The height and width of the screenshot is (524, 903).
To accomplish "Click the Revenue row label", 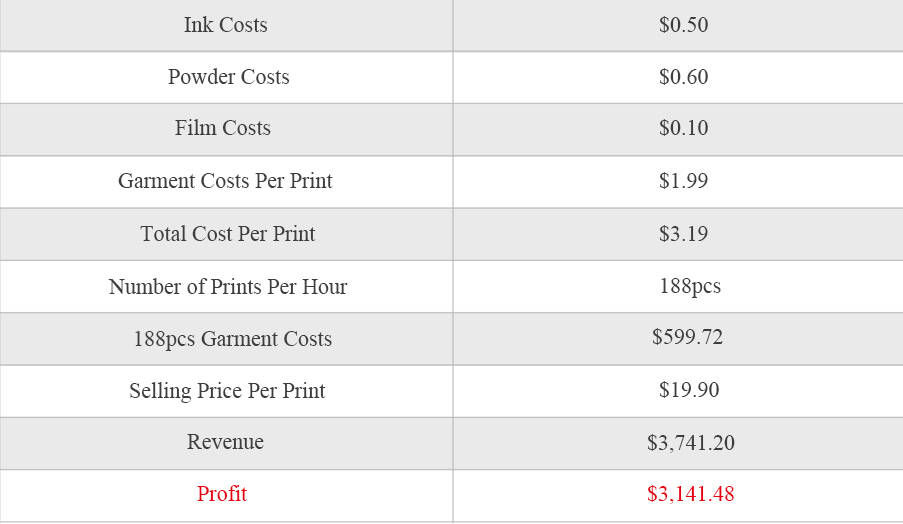I will point(225,442).
